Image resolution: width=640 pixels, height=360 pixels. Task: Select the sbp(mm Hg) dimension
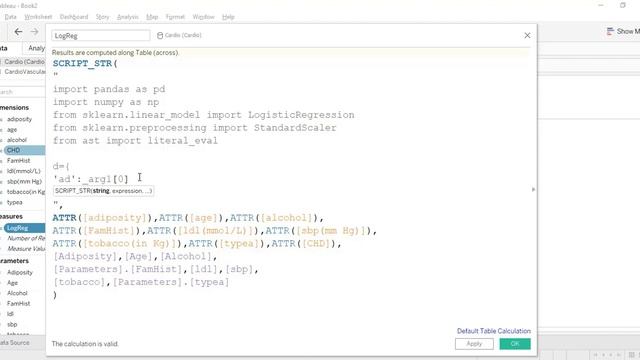(x=24, y=181)
